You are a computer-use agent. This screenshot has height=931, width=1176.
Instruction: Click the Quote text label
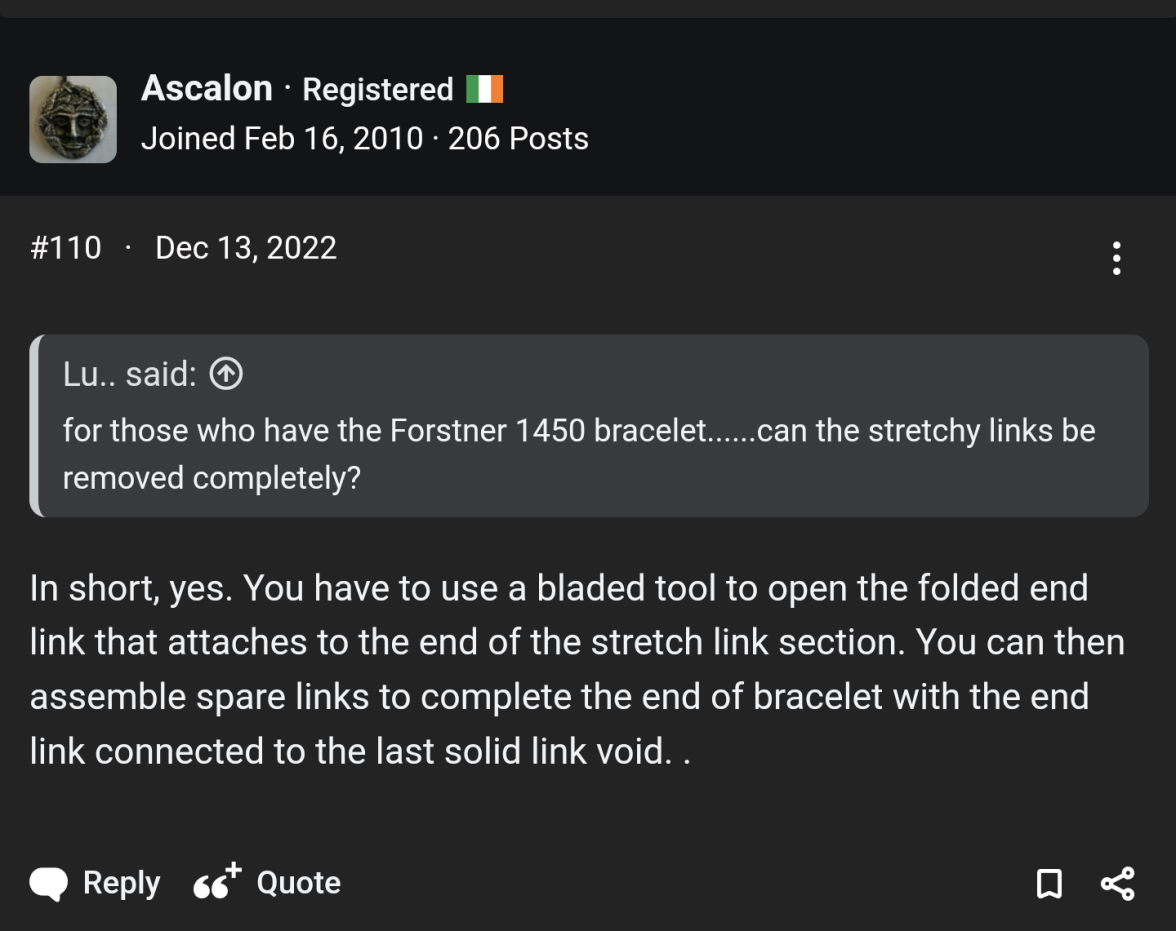(x=299, y=883)
